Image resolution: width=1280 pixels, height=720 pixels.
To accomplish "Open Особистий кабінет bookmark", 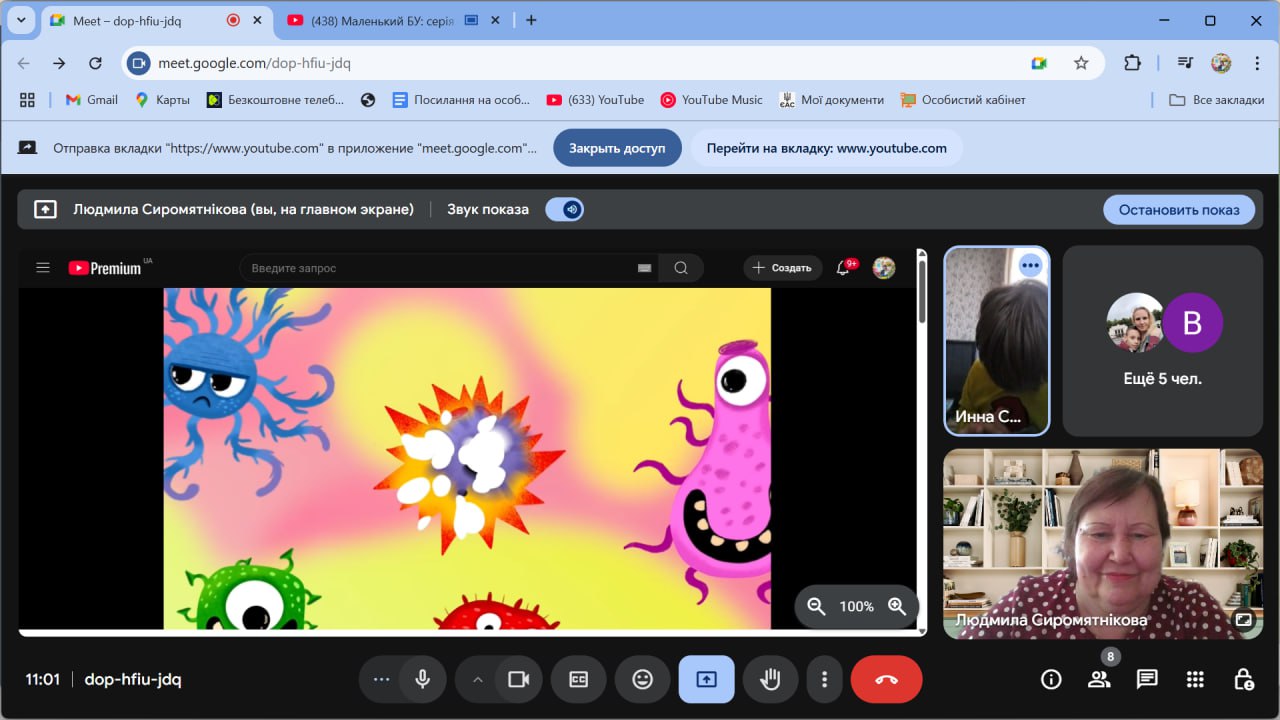I will click(963, 100).
